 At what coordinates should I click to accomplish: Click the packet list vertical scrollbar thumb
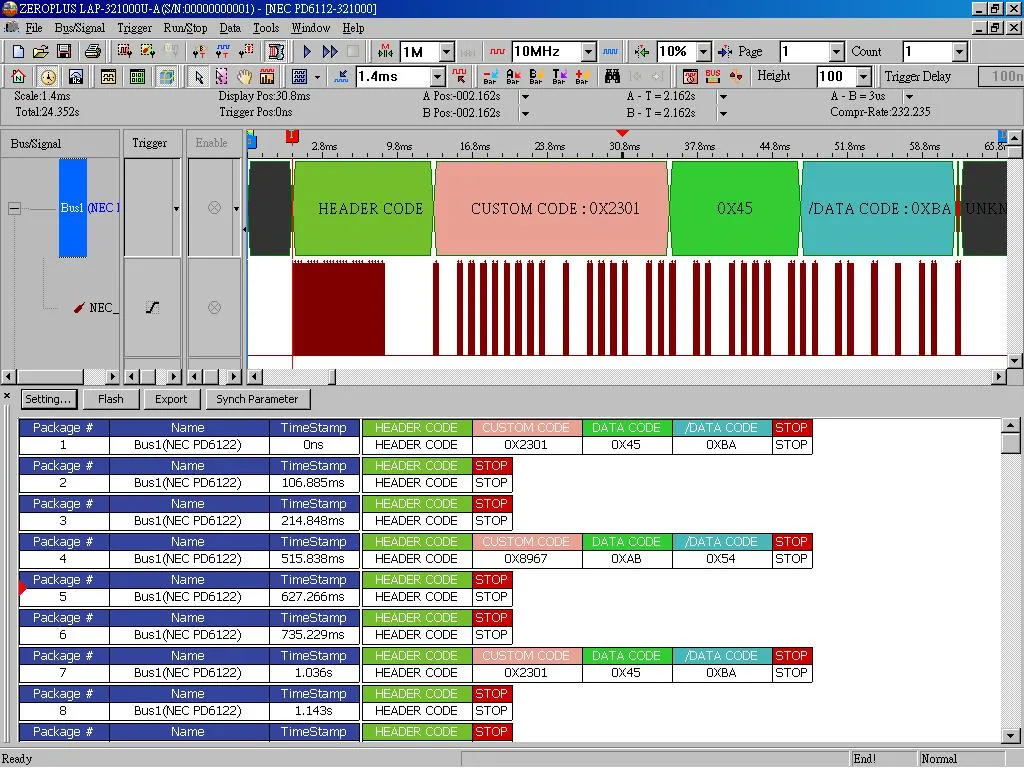pyautogui.click(x=1010, y=443)
